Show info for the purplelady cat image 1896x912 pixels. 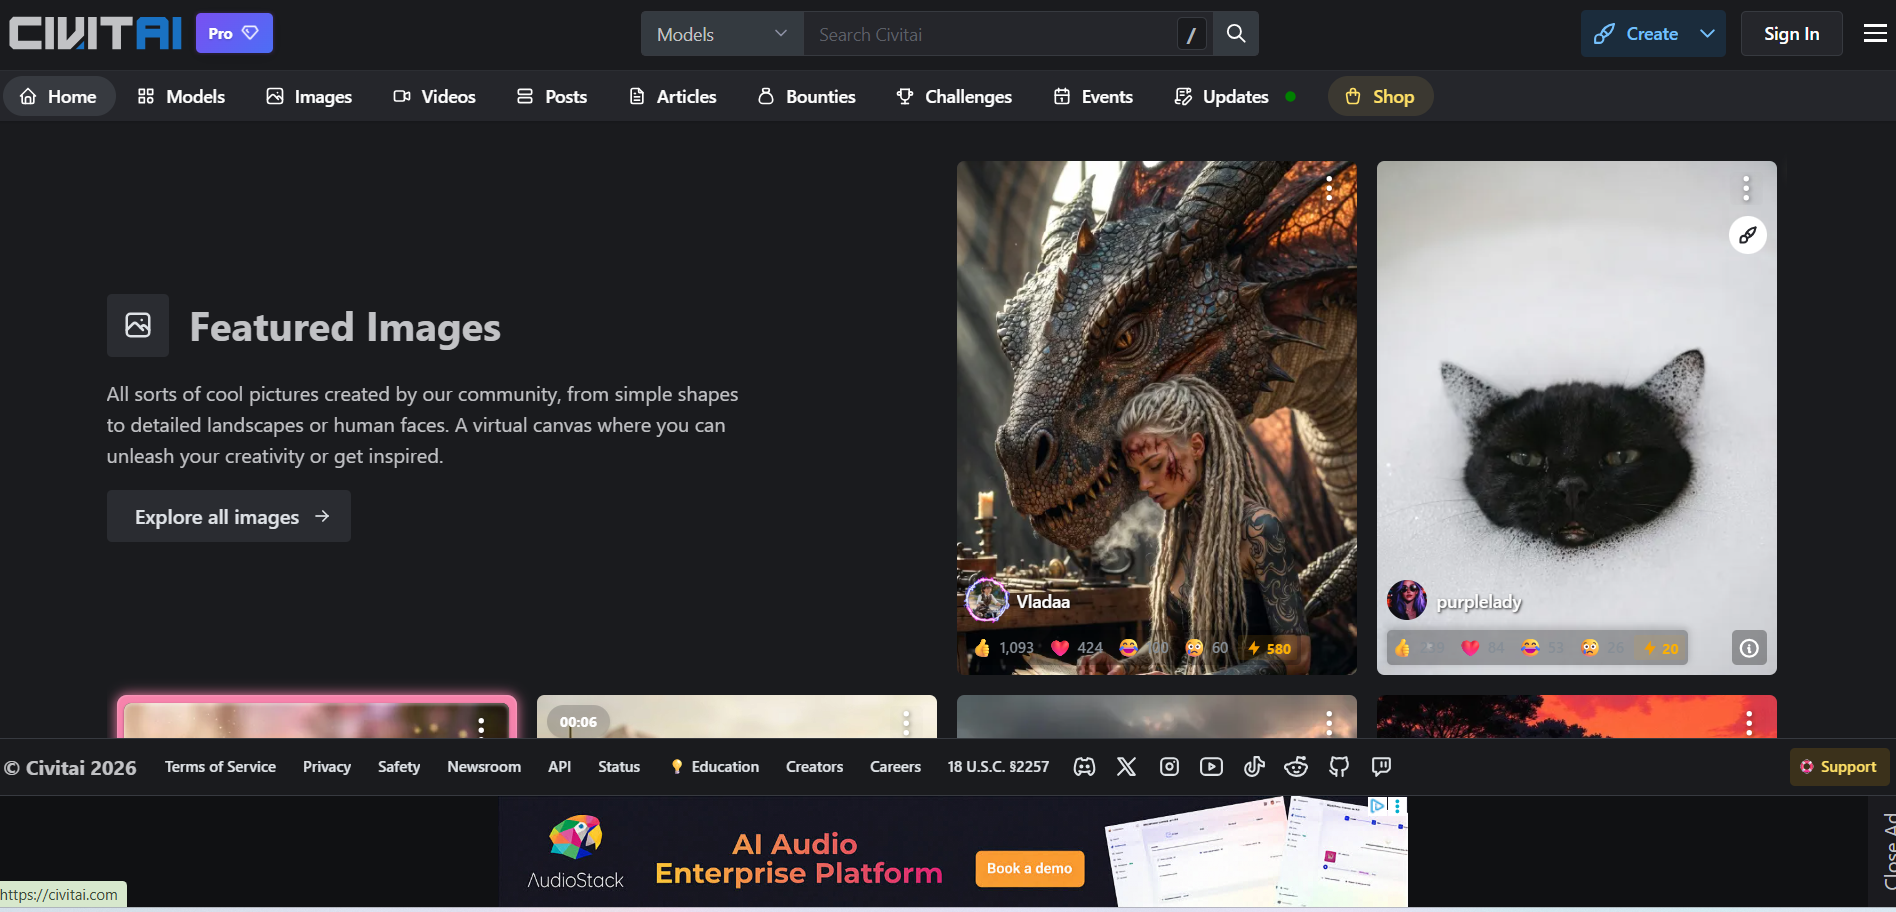click(x=1748, y=648)
